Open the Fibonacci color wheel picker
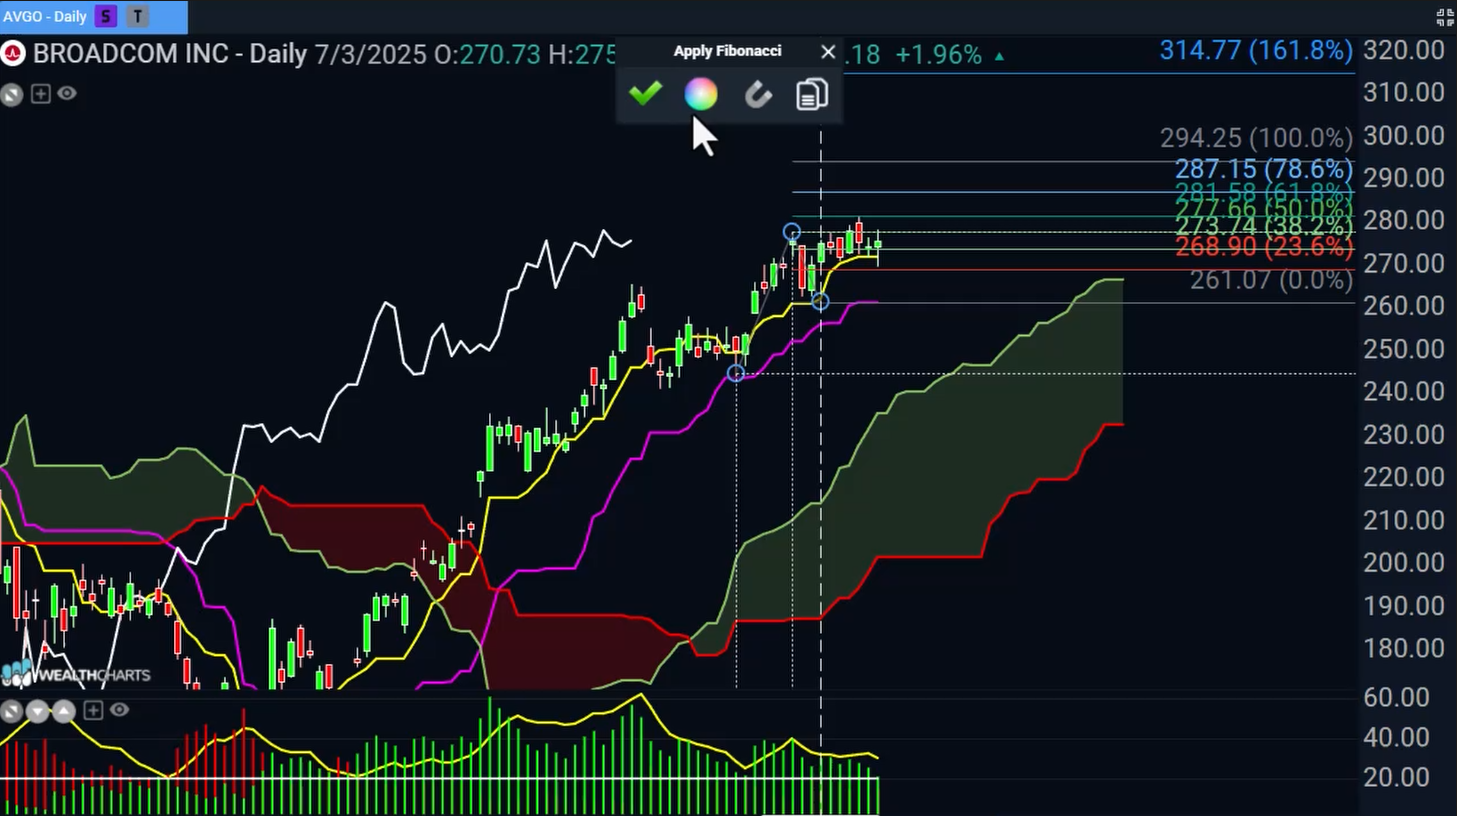 click(701, 94)
